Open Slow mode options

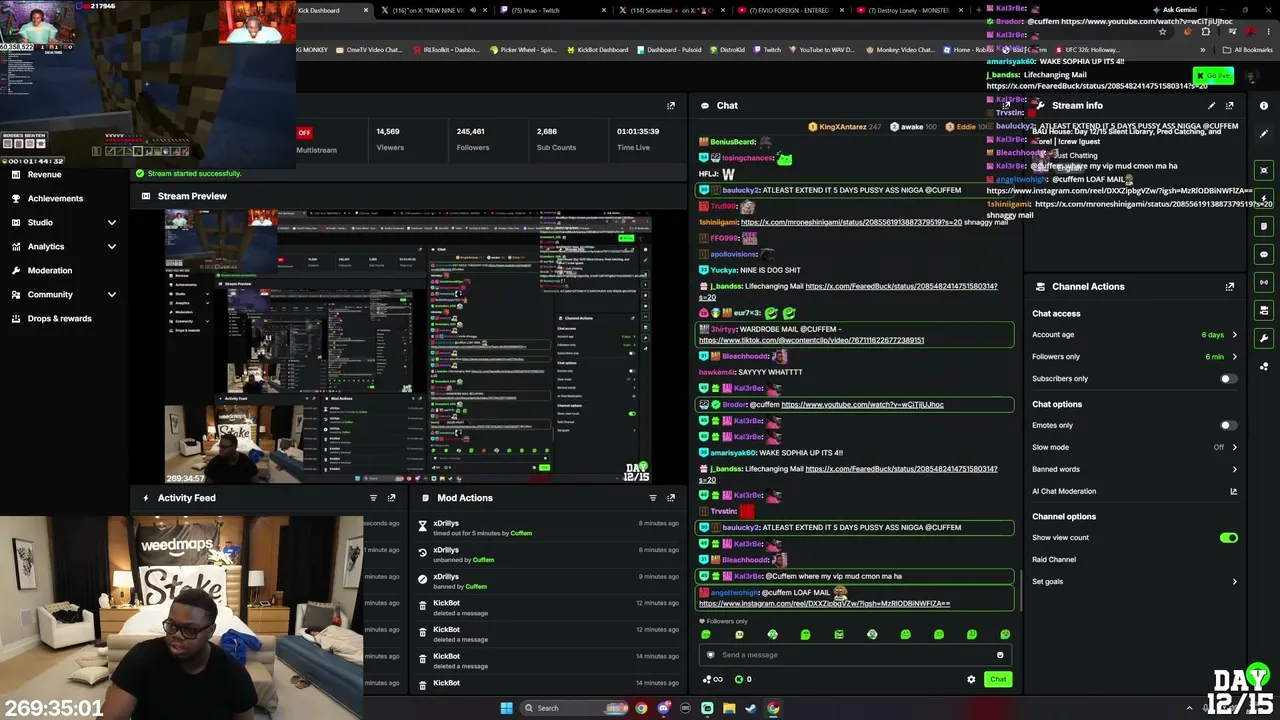[x=1135, y=447]
